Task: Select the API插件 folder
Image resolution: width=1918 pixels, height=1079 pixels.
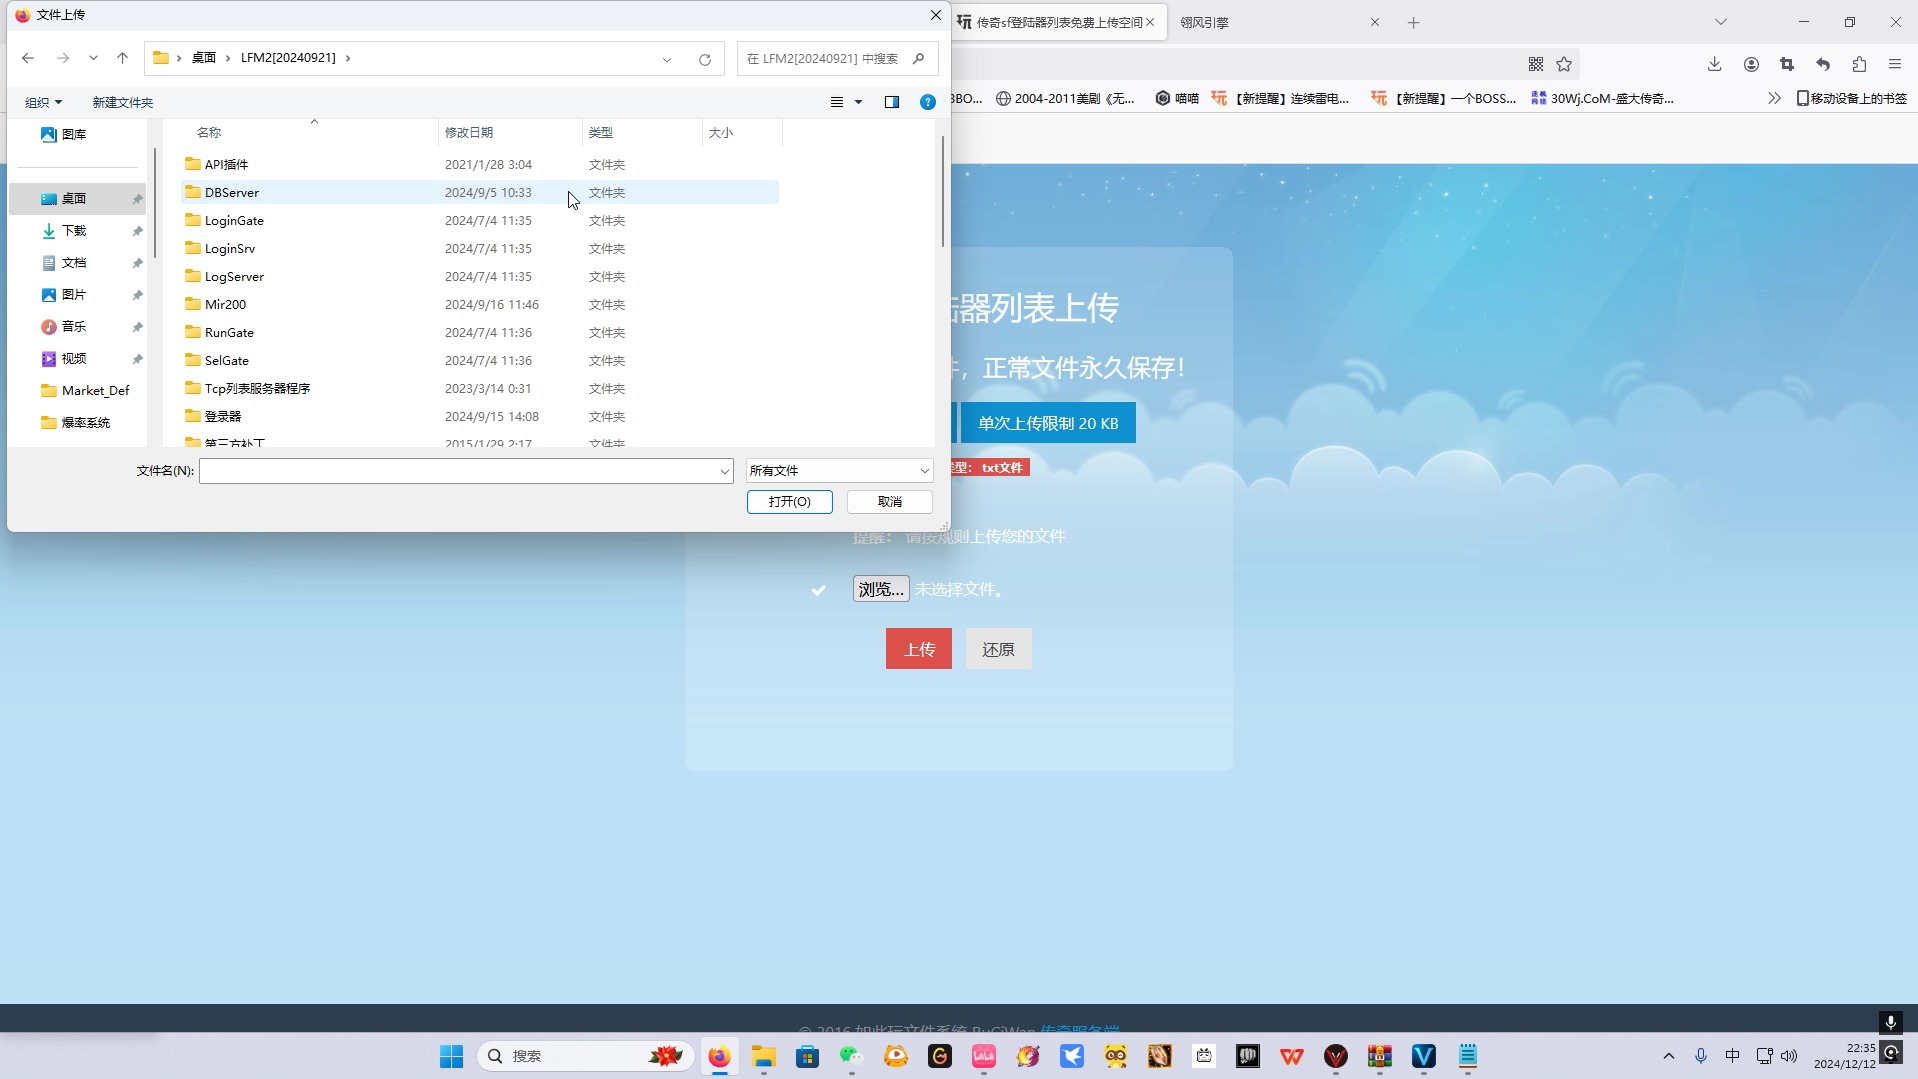Action: 480,164
